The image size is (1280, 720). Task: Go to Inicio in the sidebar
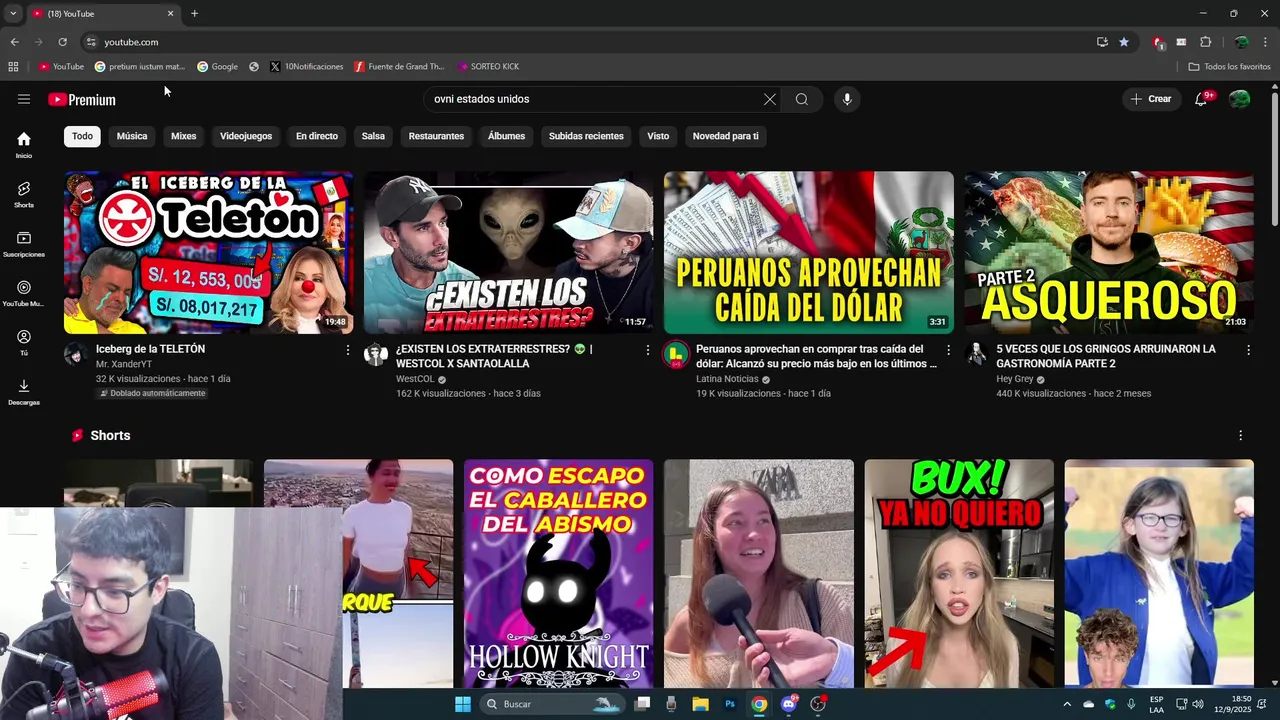pos(24,145)
